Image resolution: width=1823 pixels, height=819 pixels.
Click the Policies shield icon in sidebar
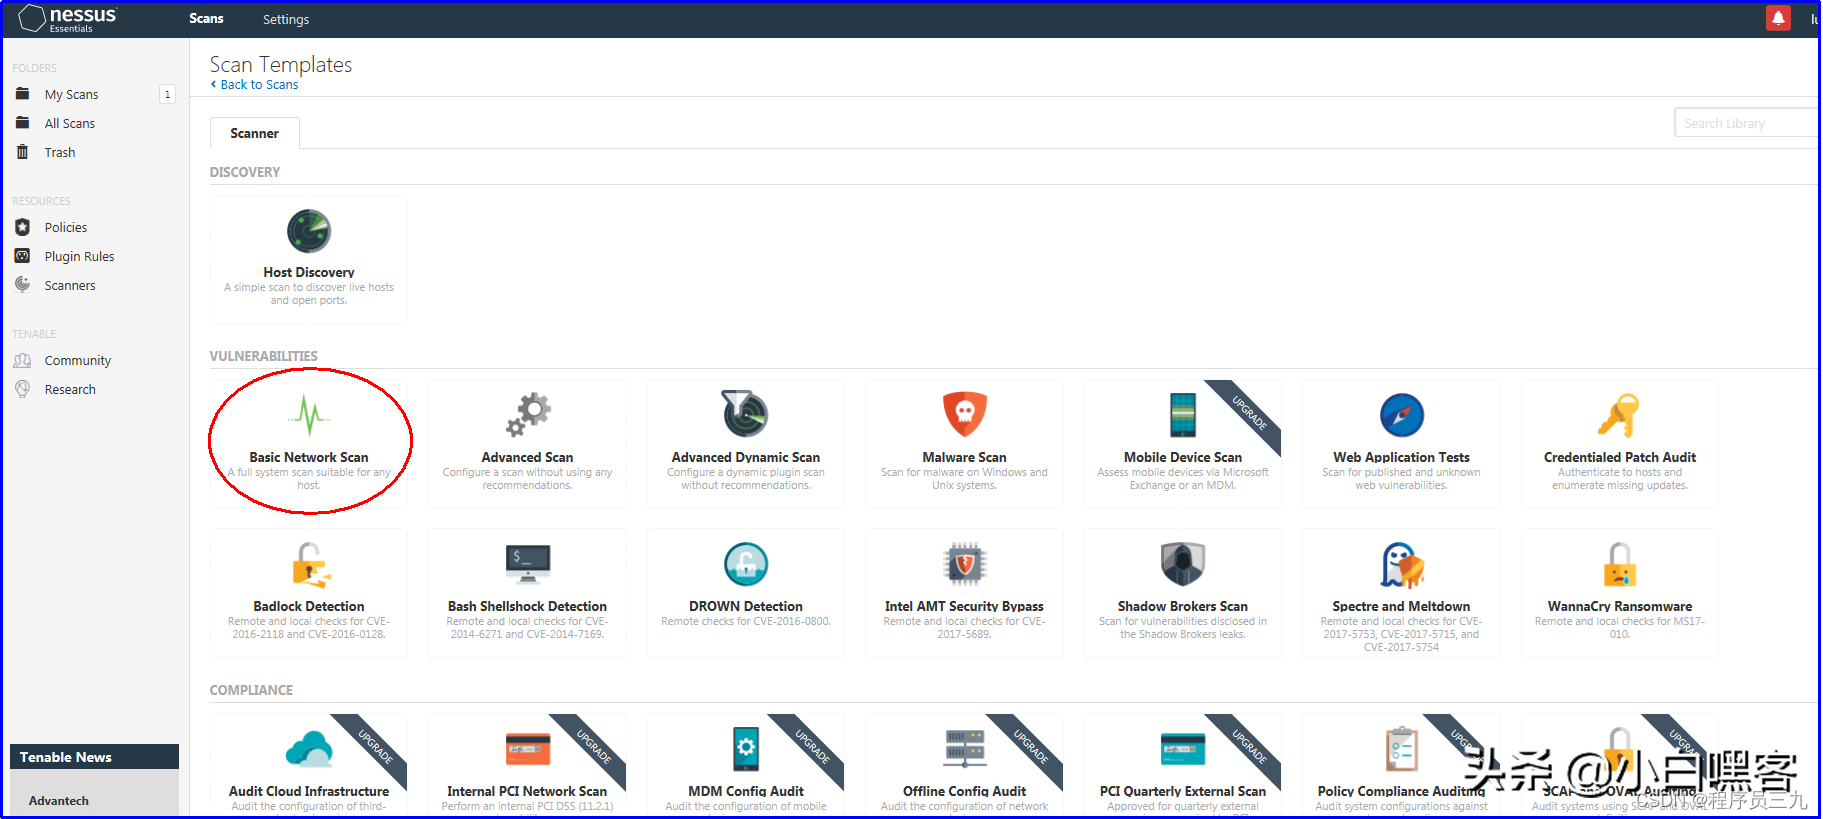[22, 227]
